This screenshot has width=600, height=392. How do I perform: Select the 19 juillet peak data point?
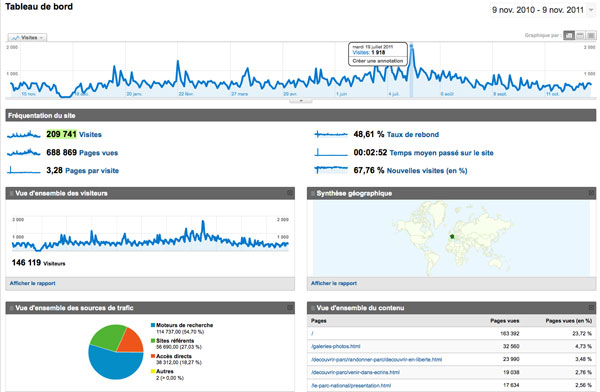[x=411, y=46]
